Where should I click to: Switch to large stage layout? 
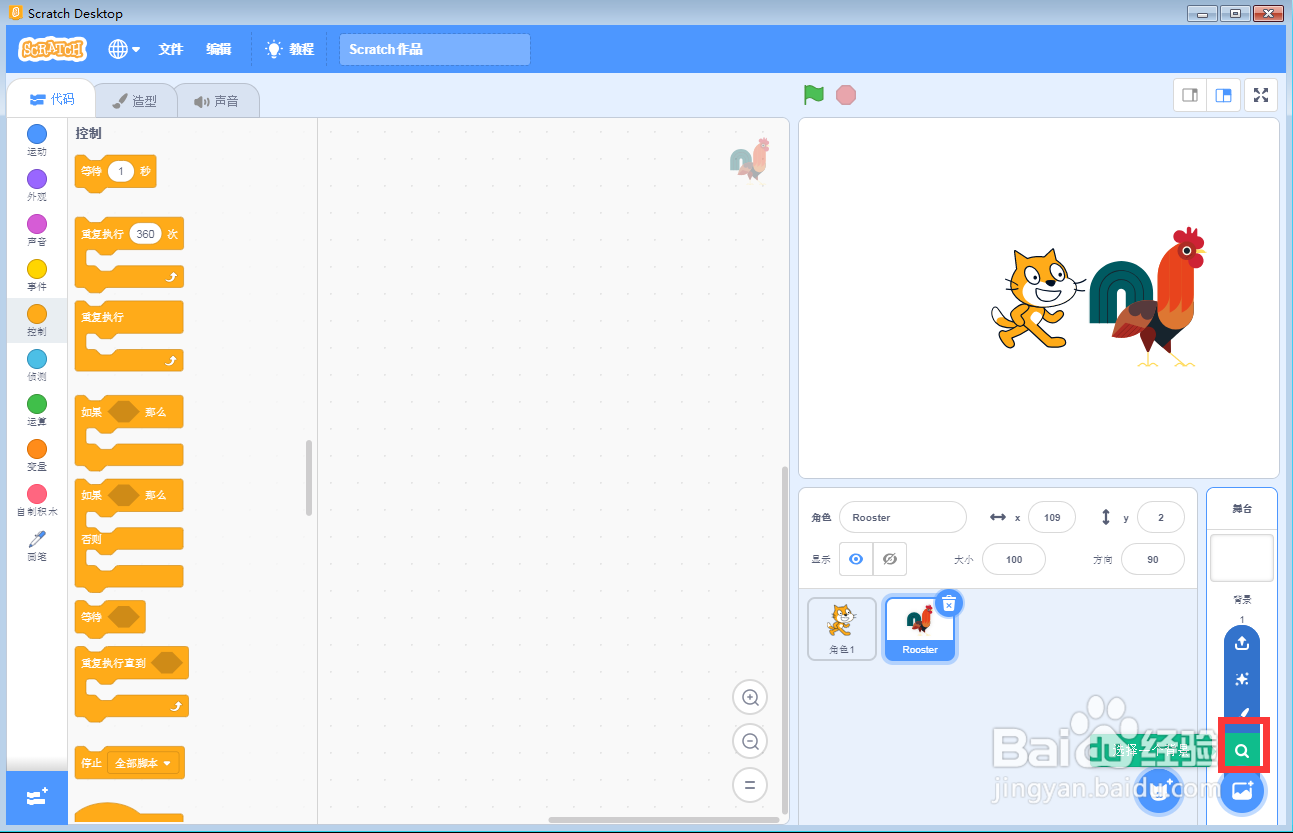(x=1223, y=95)
